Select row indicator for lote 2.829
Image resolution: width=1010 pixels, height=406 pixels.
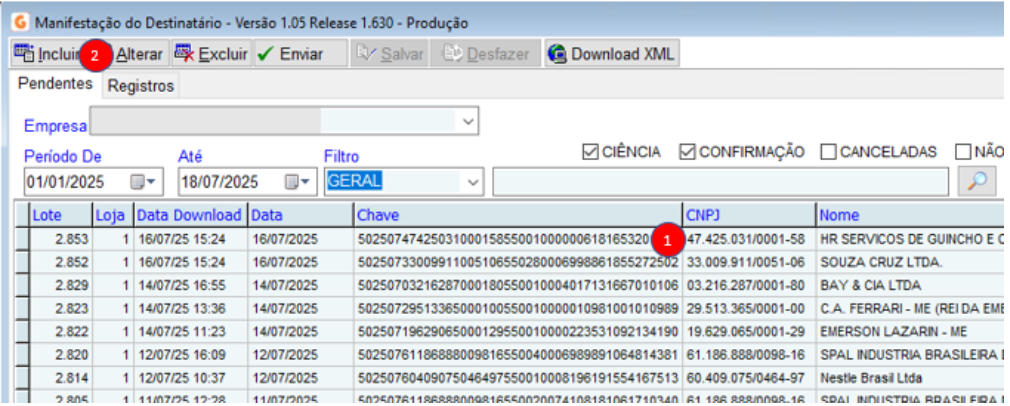[22, 285]
